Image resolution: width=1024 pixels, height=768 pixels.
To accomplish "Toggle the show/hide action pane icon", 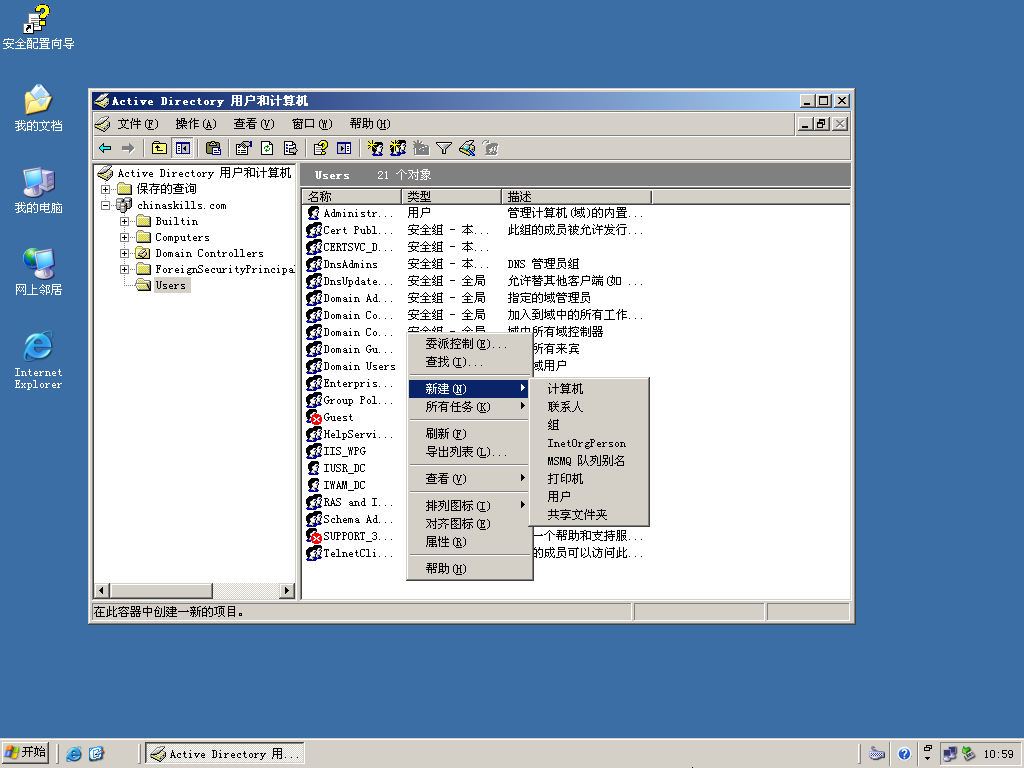I will click(x=344, y=148).
